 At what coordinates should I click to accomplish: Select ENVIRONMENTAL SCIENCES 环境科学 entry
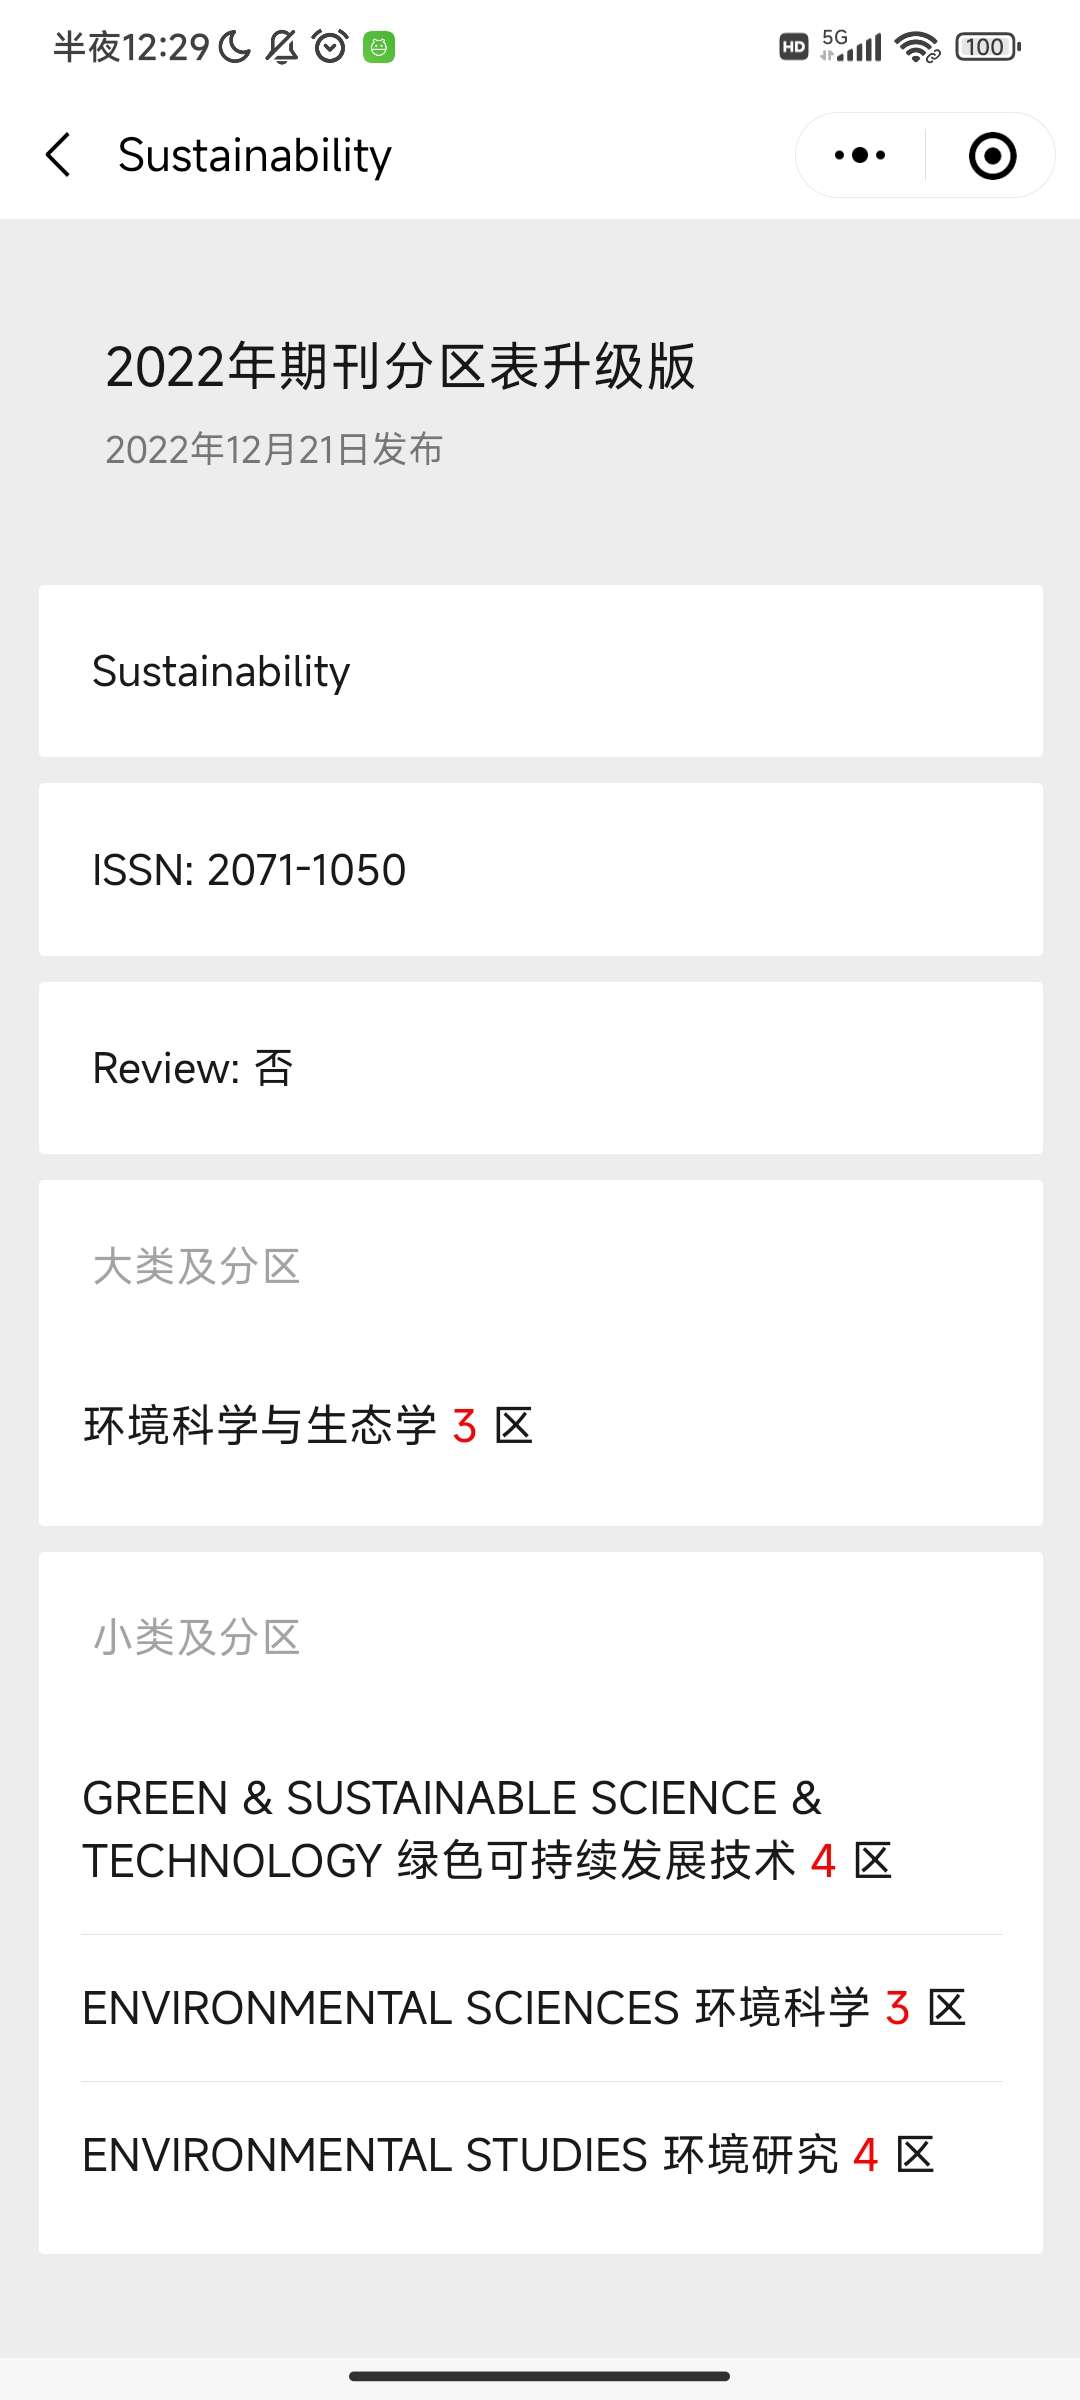click(524, 2008)
